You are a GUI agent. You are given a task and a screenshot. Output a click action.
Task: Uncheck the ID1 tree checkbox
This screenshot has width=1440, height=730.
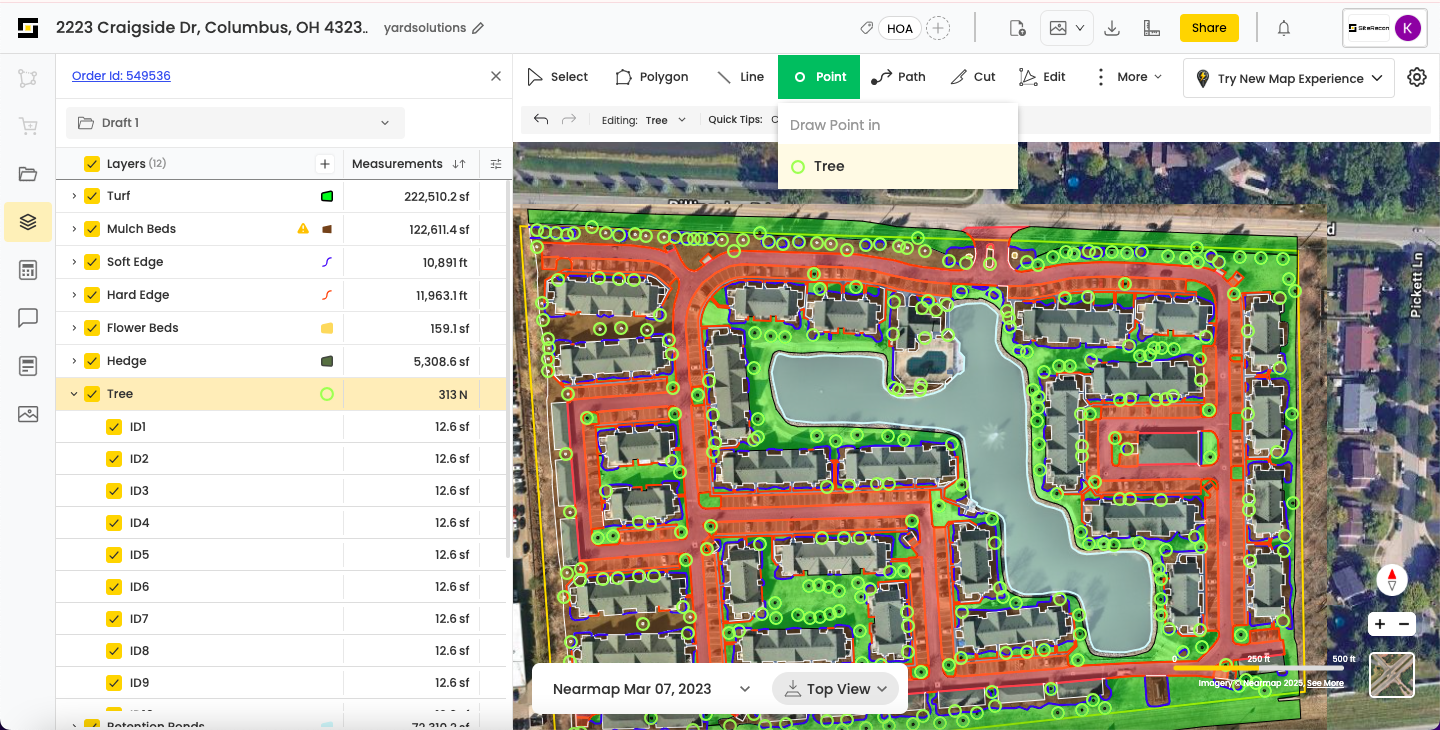point(114,427)
